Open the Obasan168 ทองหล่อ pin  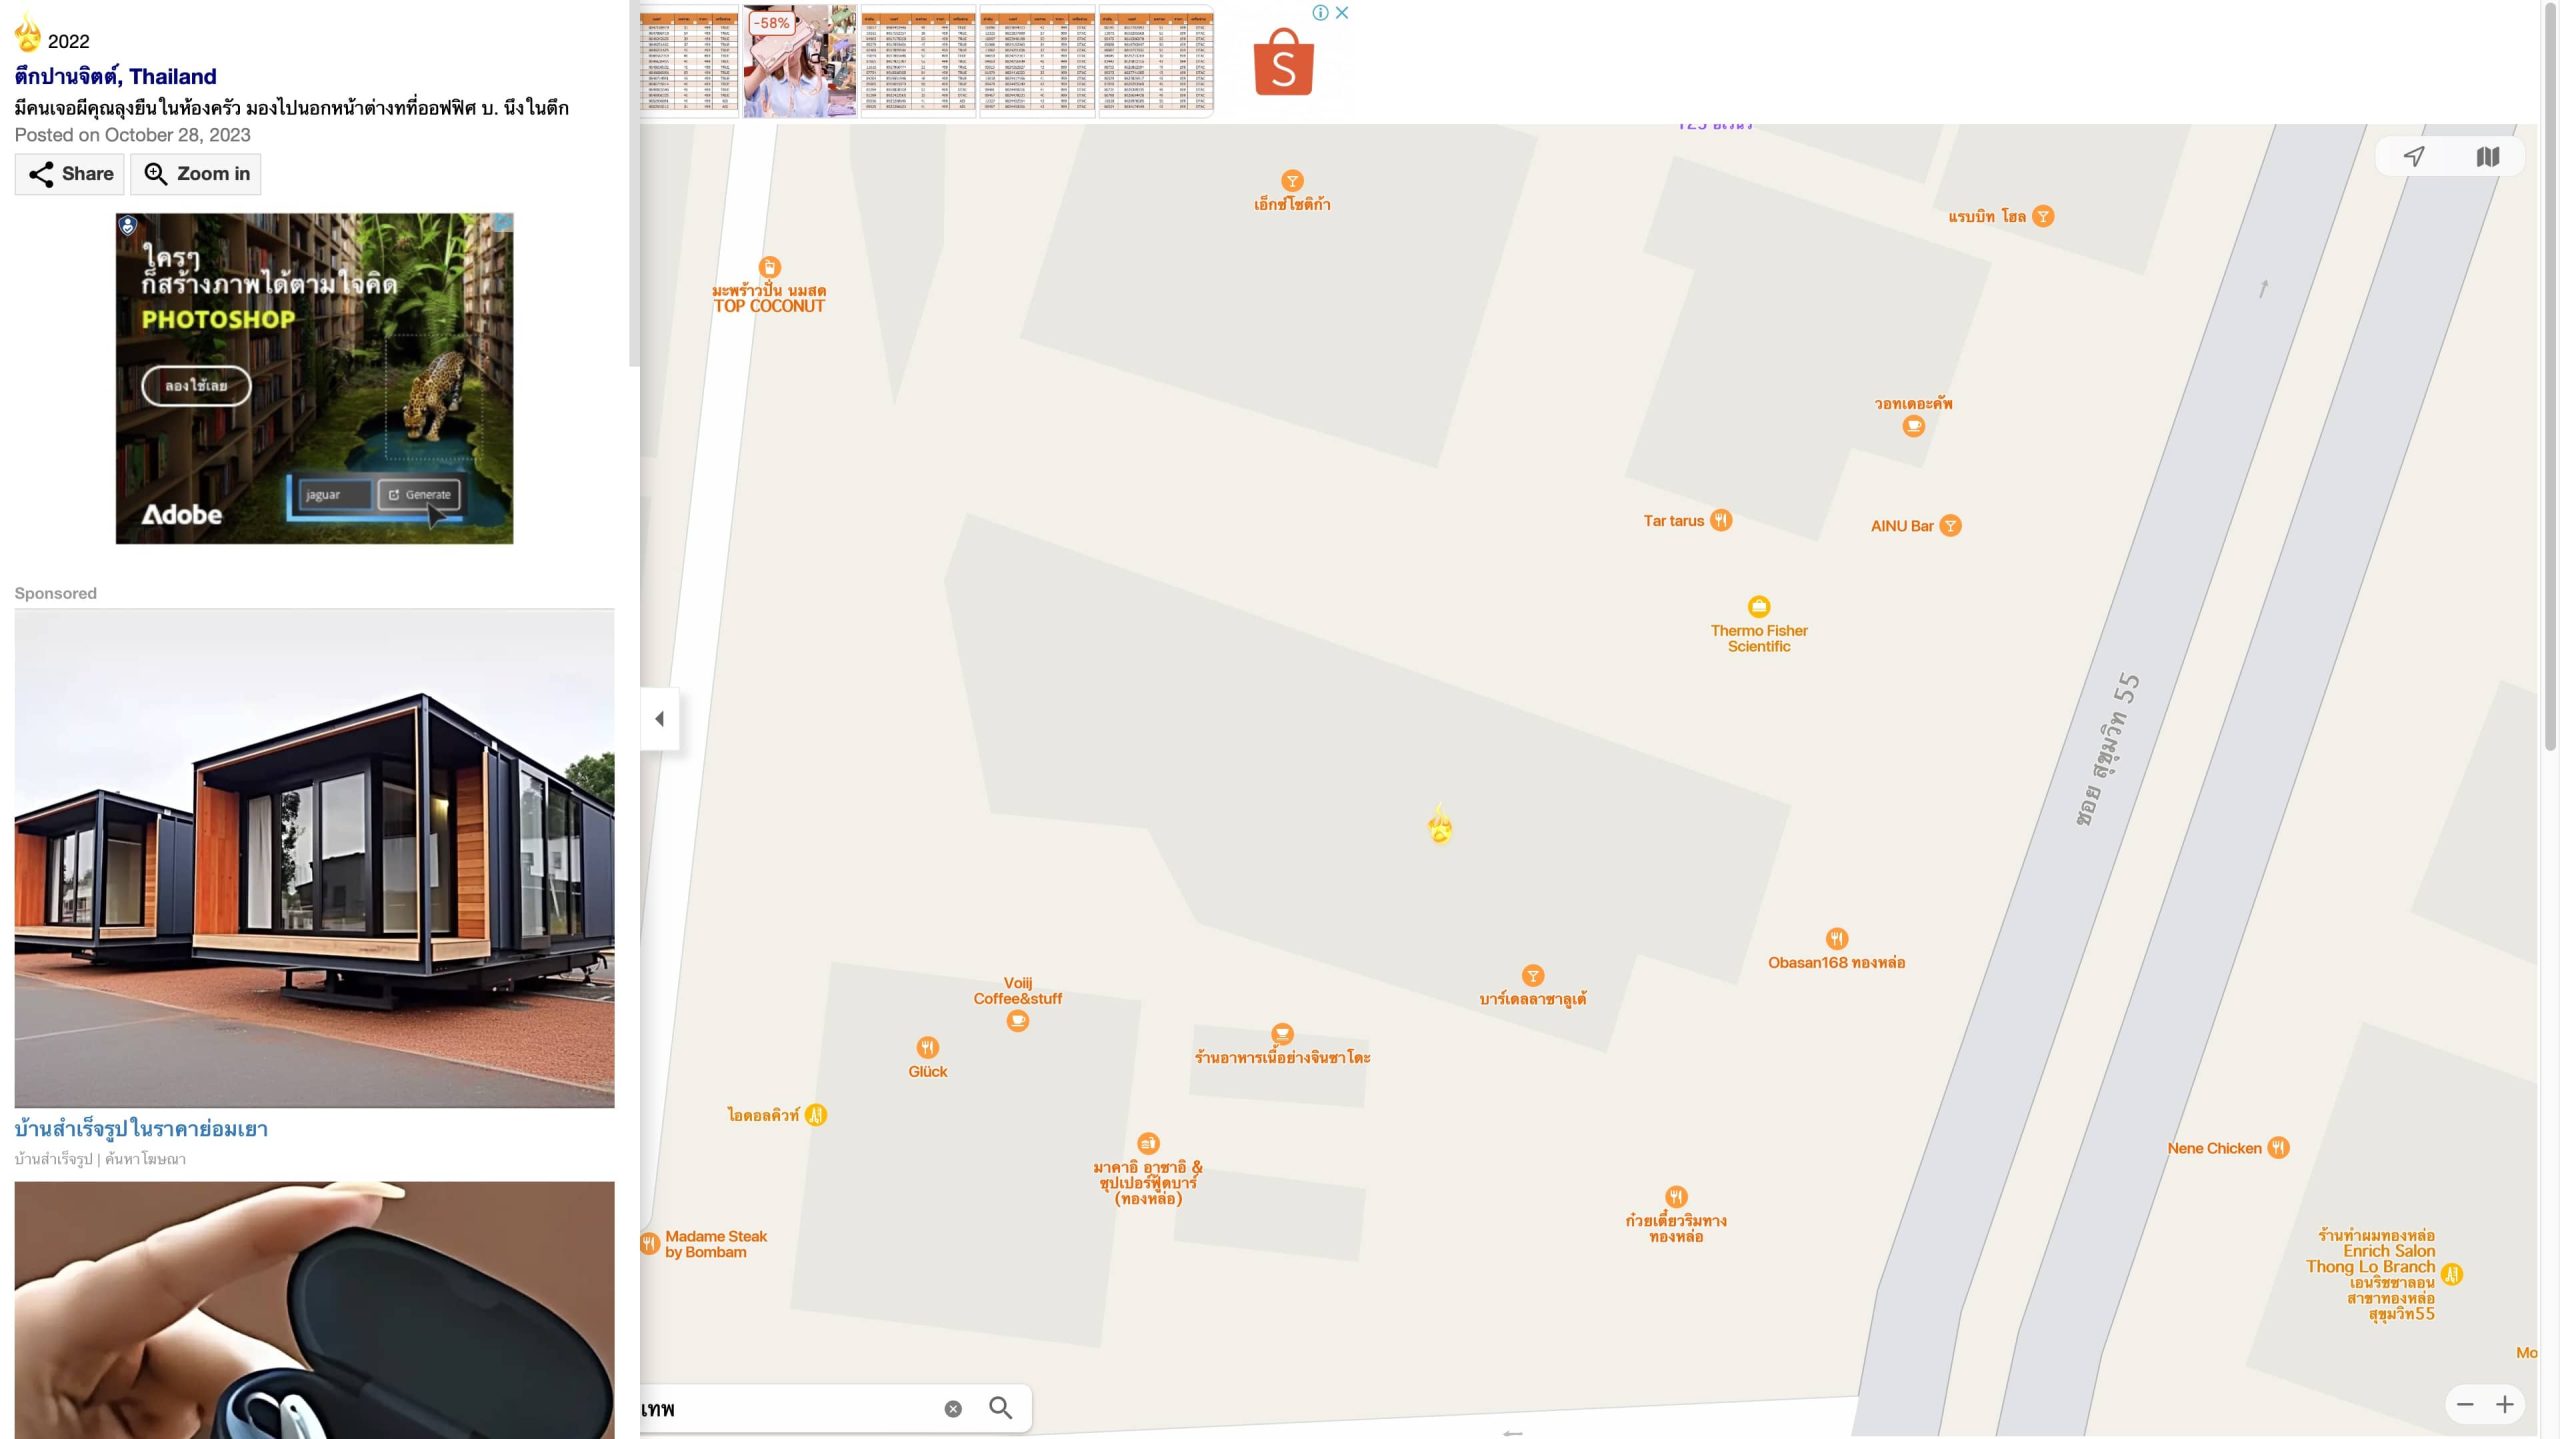[x=1836, y=938]
